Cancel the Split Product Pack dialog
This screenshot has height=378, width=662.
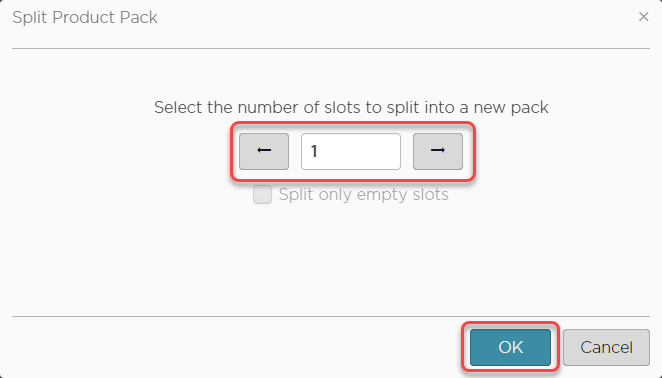coord(606,347)
